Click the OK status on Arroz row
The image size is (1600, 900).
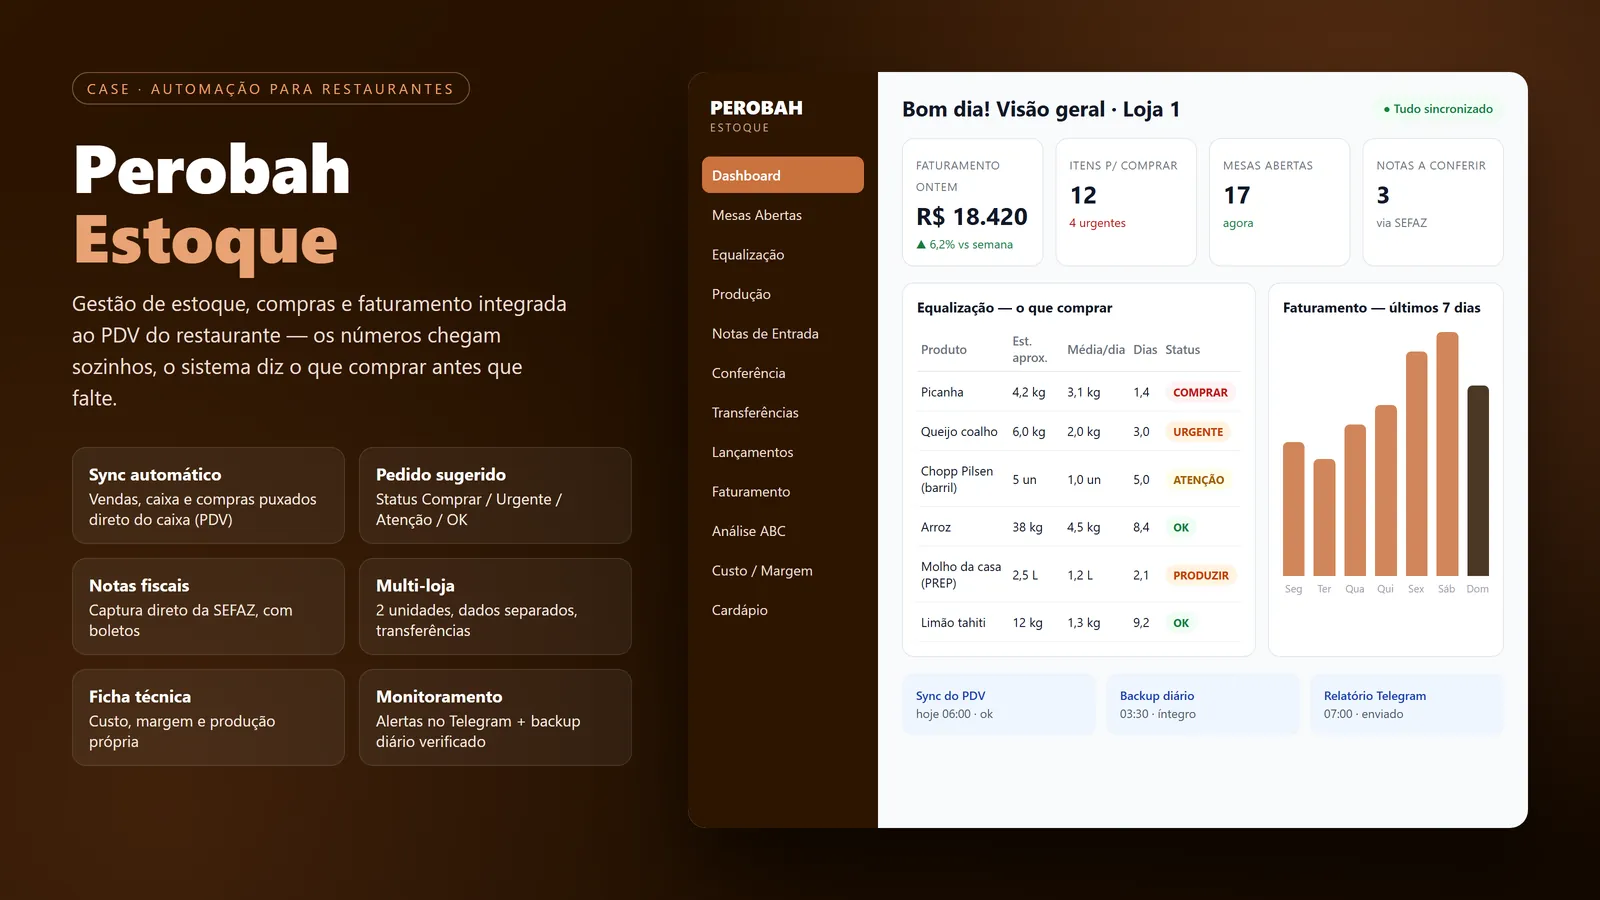1181,528
